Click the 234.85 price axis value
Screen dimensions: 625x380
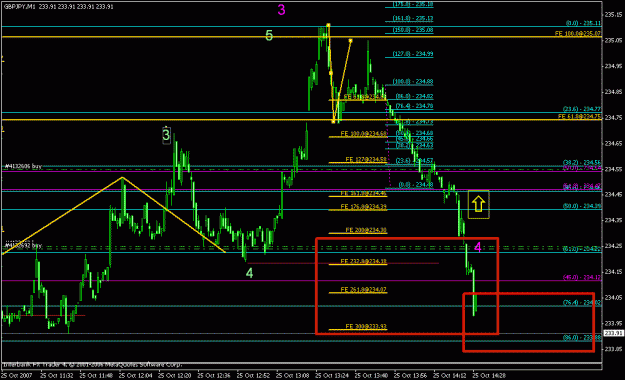pos(613,92)
